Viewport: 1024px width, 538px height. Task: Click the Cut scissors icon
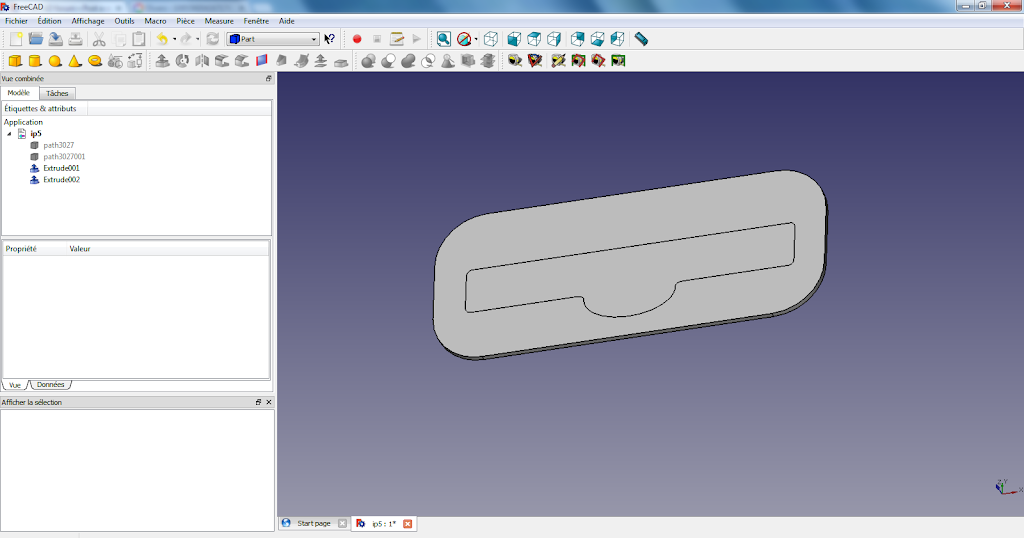99,39
